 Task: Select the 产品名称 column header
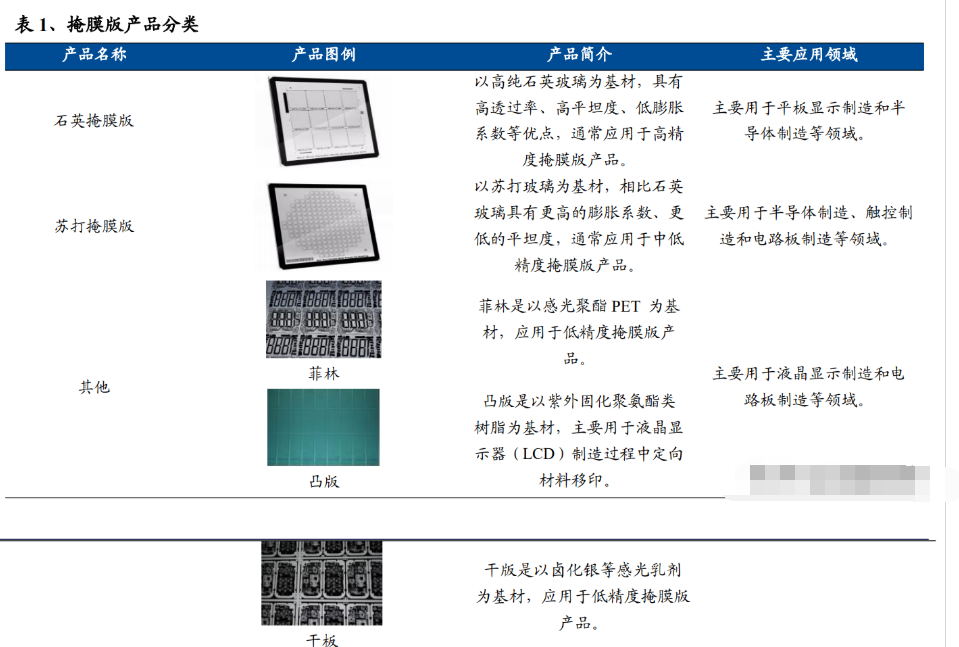[x=94, y=55]
